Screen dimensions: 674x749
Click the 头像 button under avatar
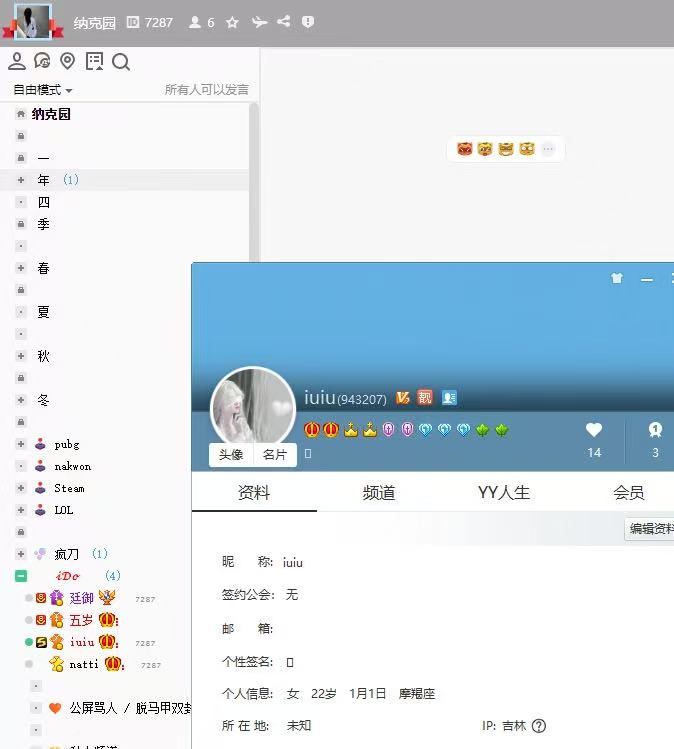(231, 454)
